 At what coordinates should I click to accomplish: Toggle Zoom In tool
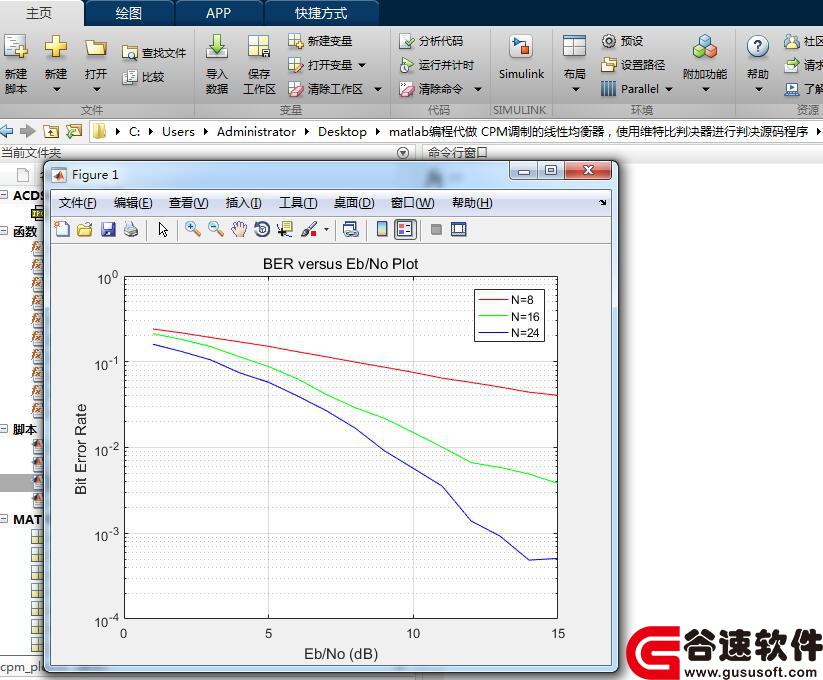coord(193,229)
